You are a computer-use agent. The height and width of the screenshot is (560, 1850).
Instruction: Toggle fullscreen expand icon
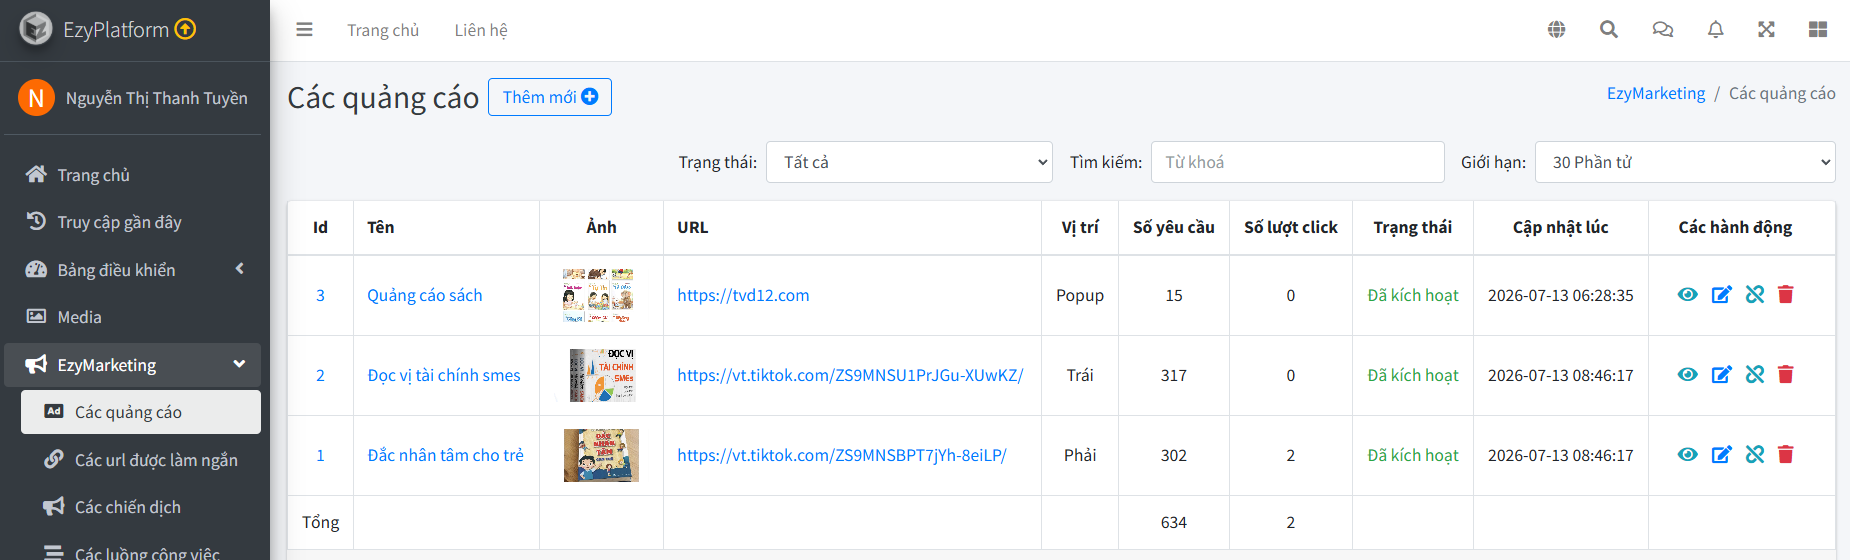click(x=1767, y=30)
